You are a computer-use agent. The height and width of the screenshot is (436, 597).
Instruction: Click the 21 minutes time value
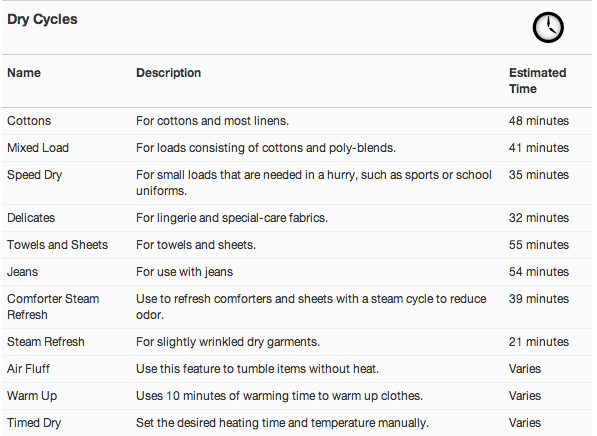539,342
